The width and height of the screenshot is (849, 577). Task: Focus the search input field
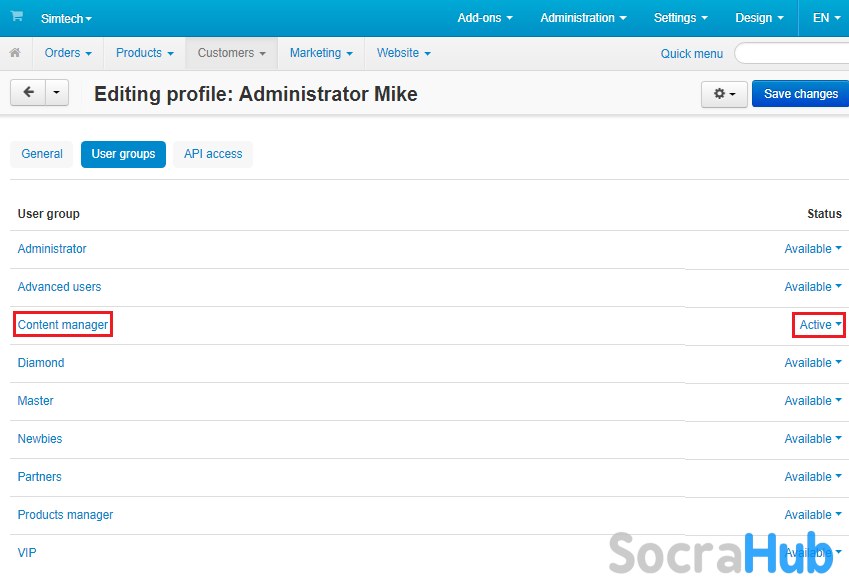tap(792, 53)
